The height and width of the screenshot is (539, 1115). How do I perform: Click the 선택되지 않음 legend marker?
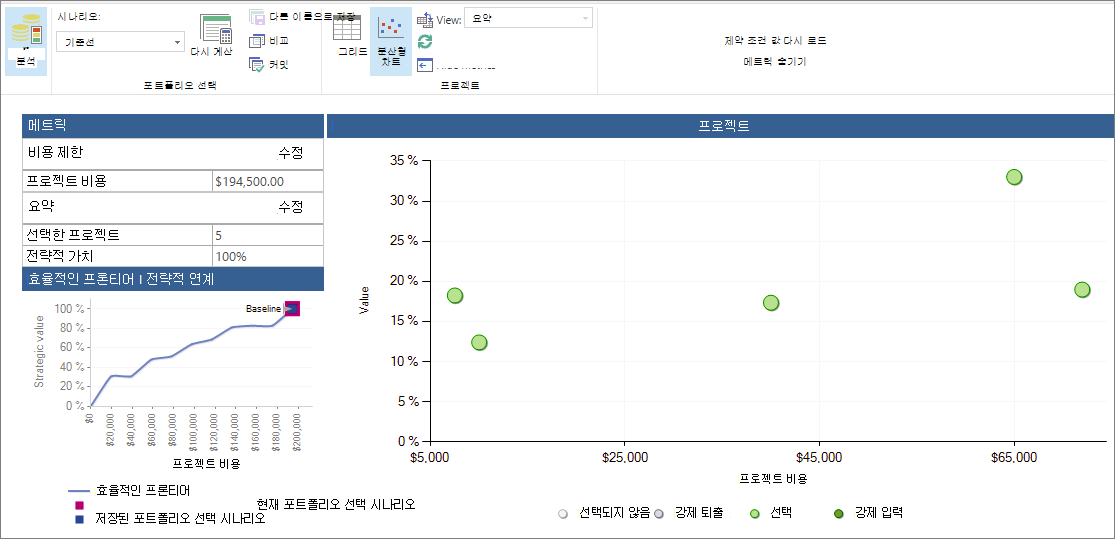coord(563,513)
